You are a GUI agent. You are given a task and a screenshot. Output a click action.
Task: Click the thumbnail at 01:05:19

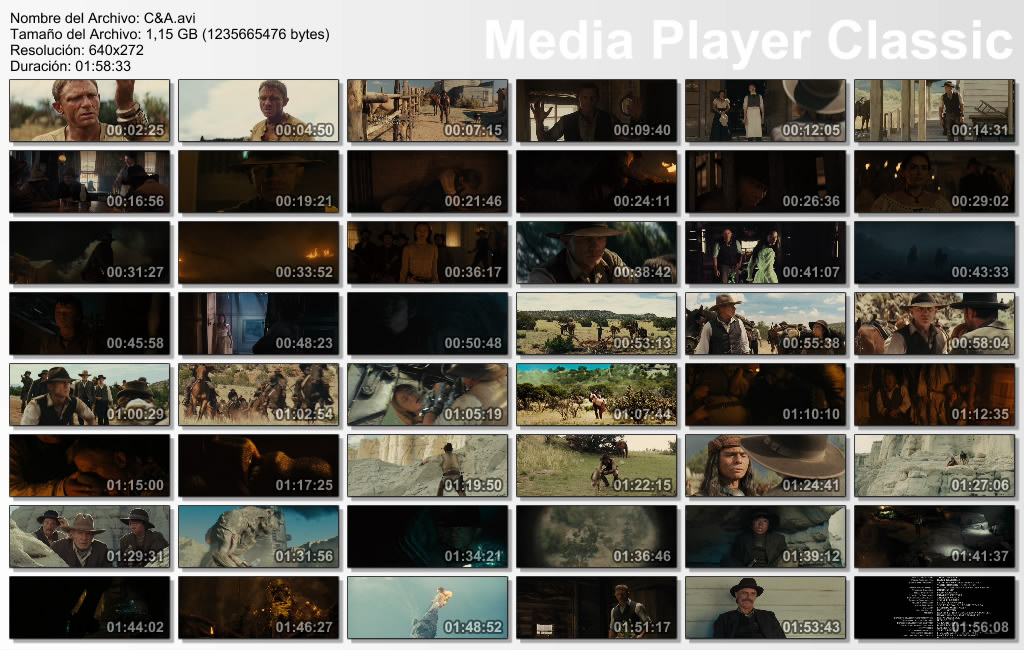point(428,395)
